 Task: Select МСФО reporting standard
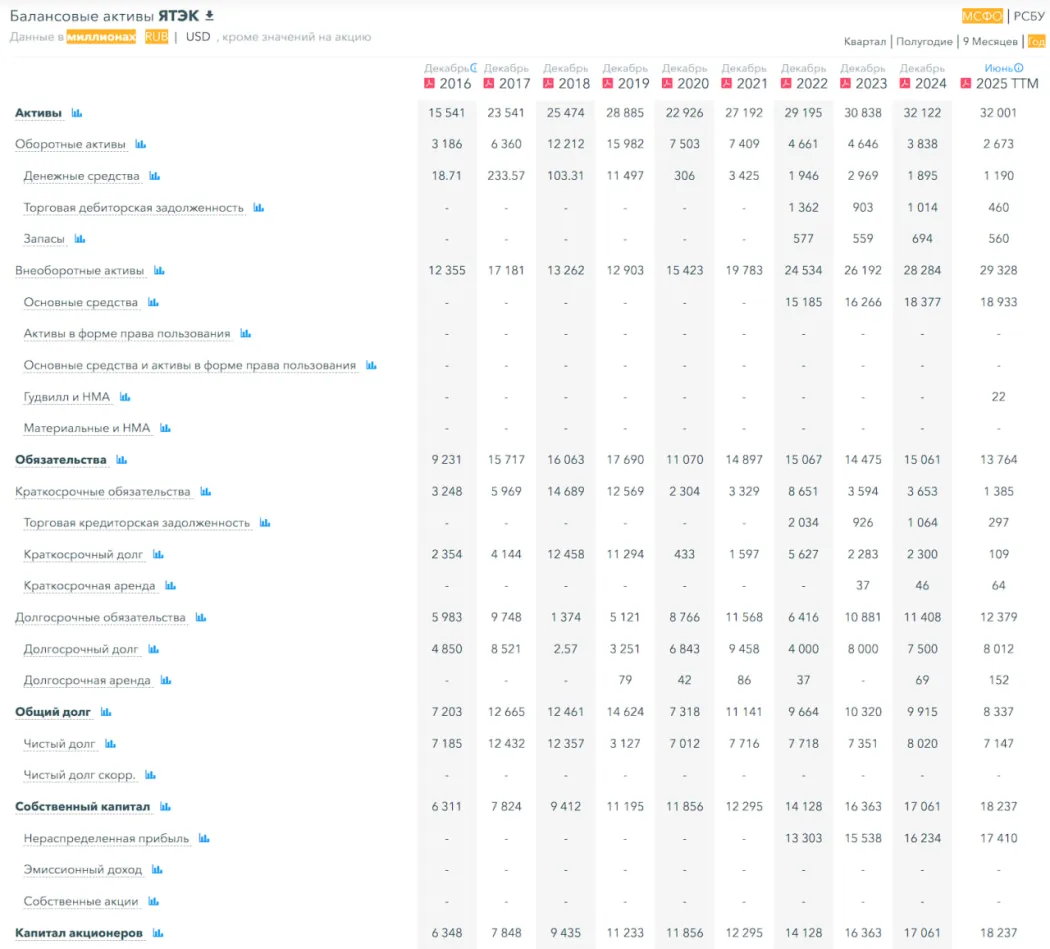pos(982,16)
